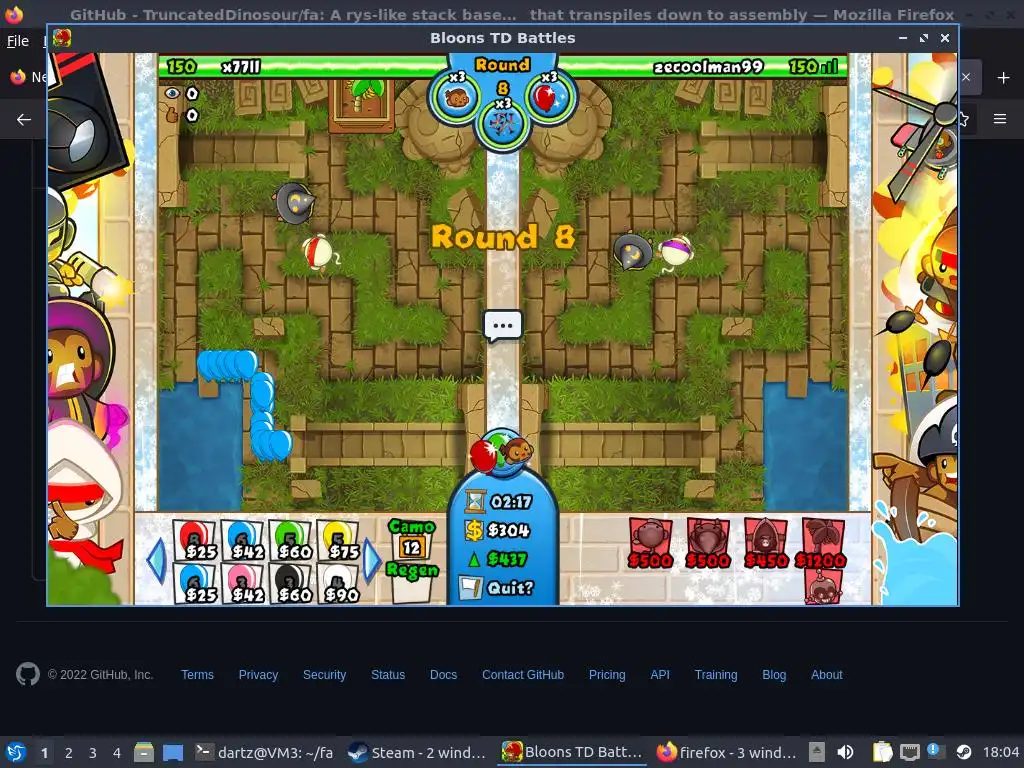The image size is (1024, 768).
Task: Open Firefox hamburger application menu
Action: click(x=1000, y=119)
